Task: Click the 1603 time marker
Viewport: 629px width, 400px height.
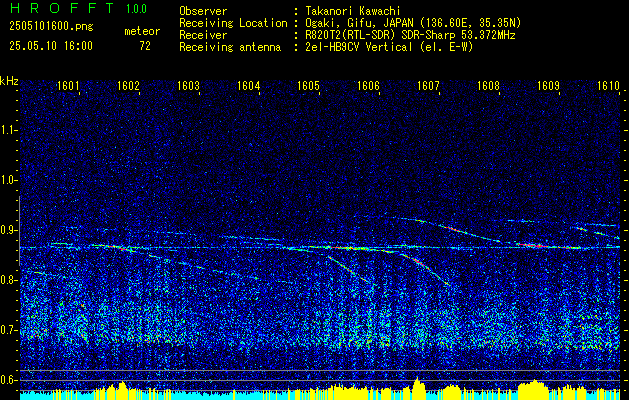Action: click(x=189, y=85)
